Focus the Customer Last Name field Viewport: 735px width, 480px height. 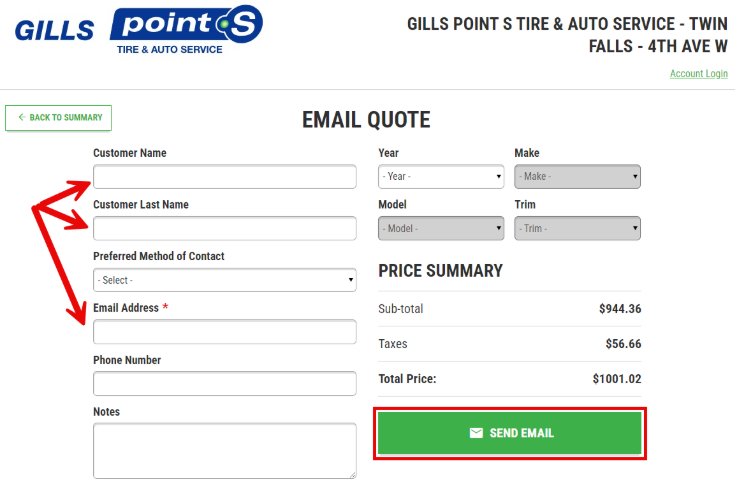click(x=225, y=228)
